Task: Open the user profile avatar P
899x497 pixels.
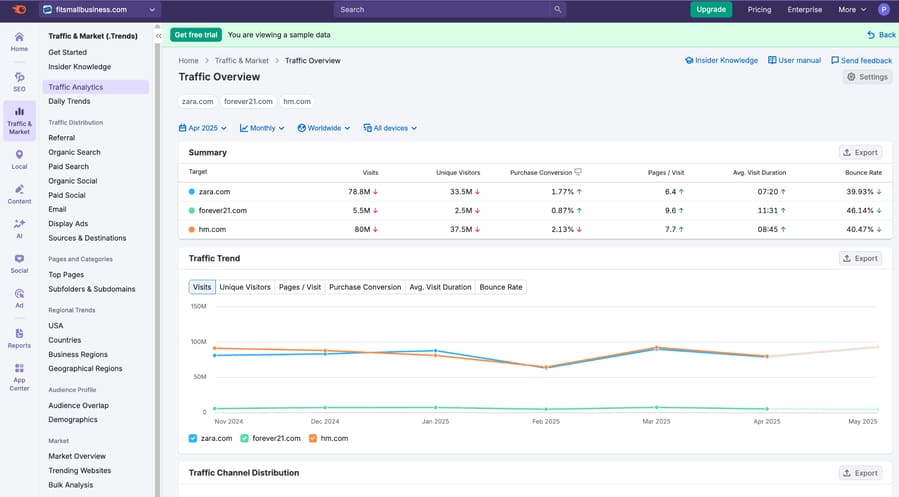Action: 884,9
